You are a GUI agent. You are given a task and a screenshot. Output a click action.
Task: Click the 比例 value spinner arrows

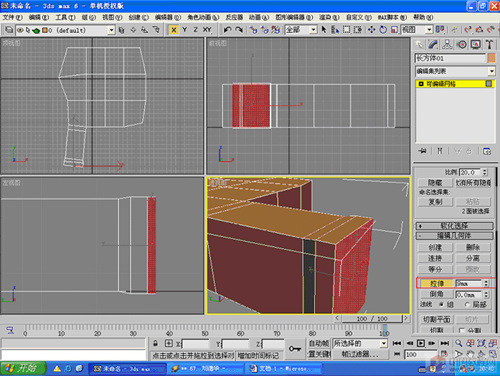coord(485,172)
